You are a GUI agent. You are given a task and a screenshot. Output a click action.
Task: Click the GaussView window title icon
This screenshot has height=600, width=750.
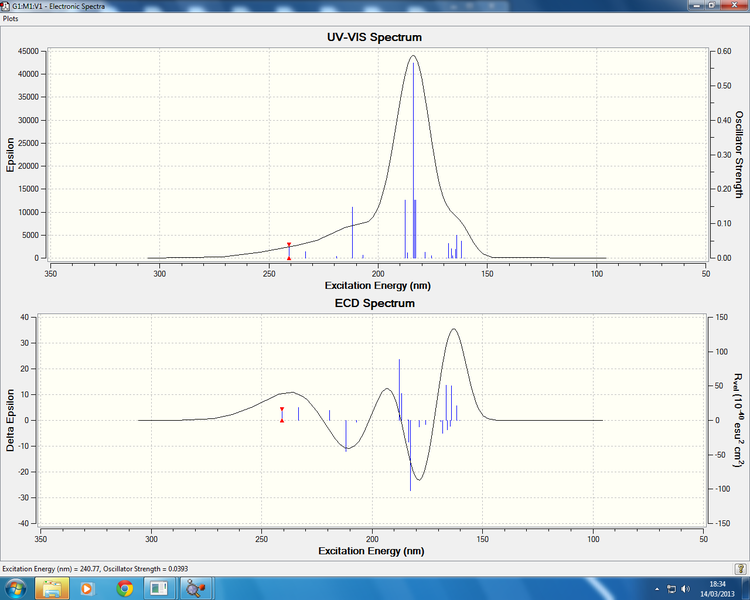pyautogui.click(x=6, y=6)
